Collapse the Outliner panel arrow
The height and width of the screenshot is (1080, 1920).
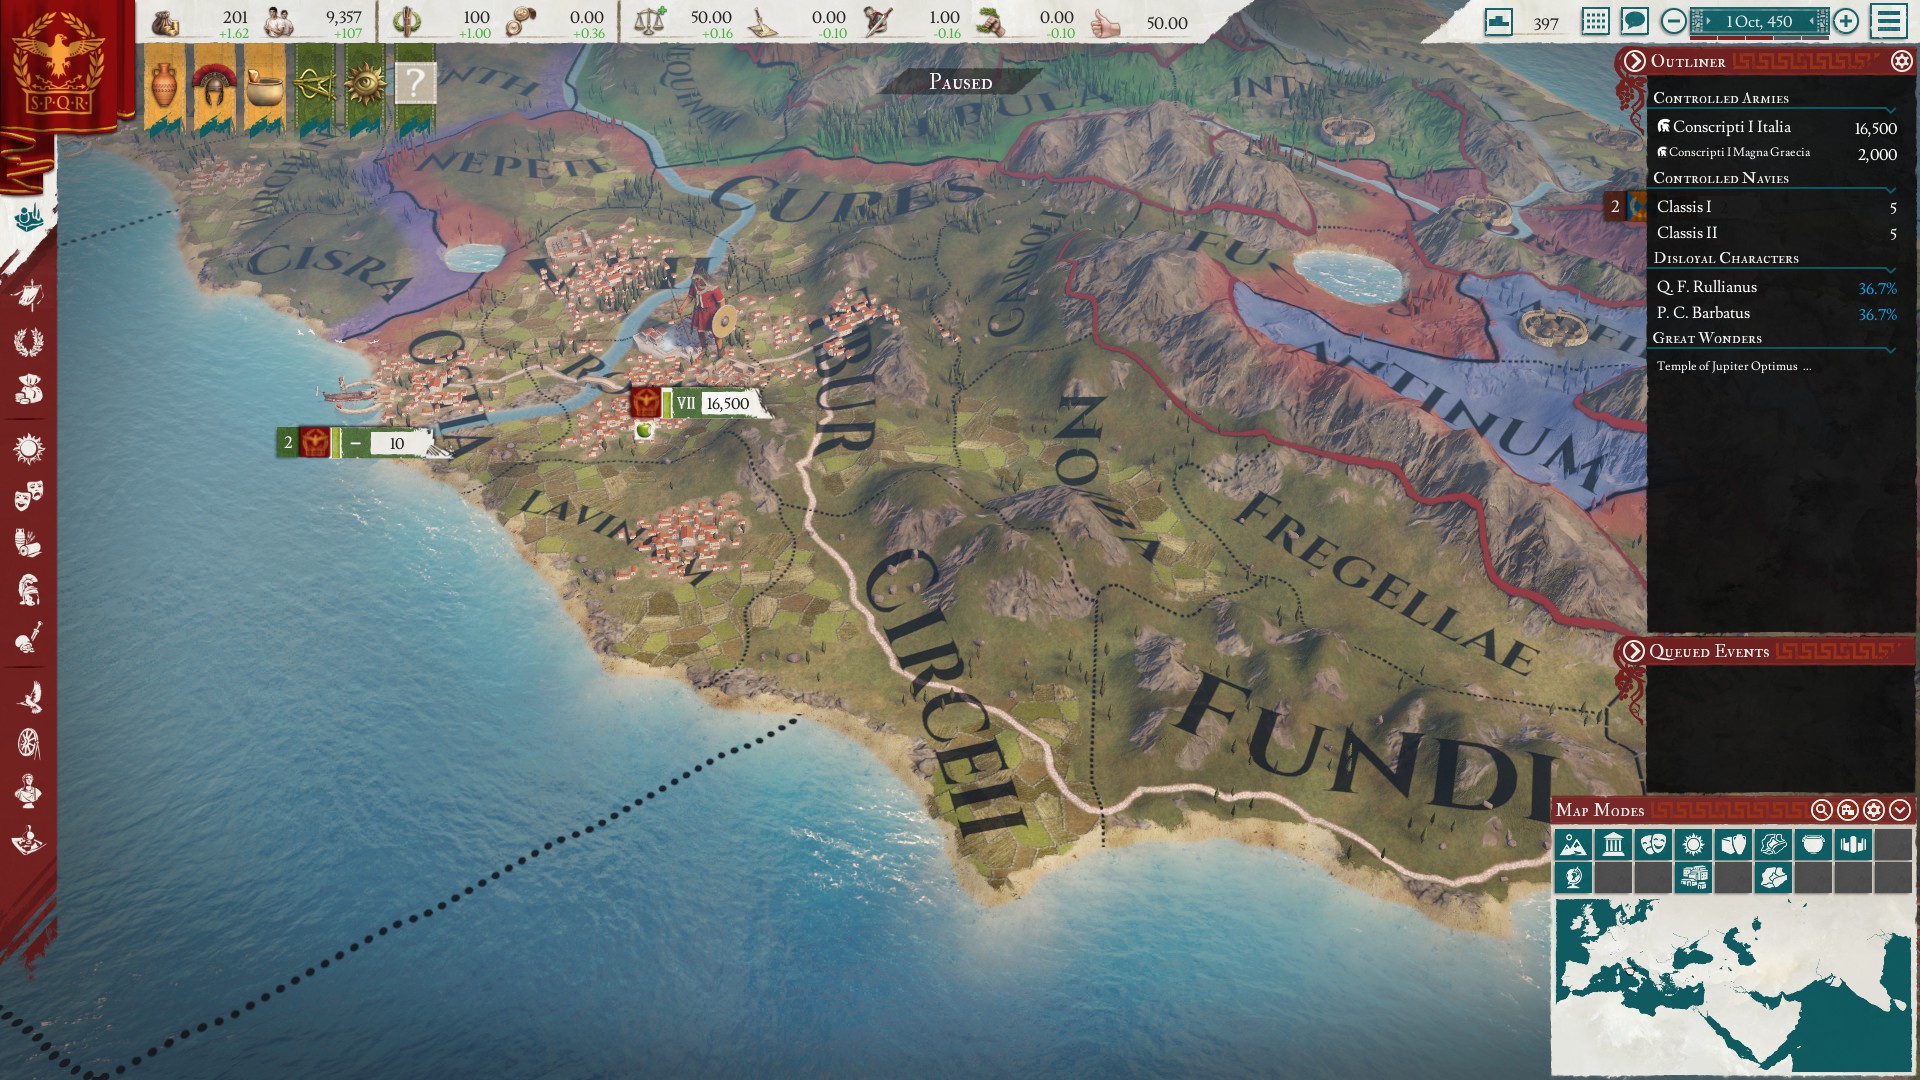[1634, 62]
